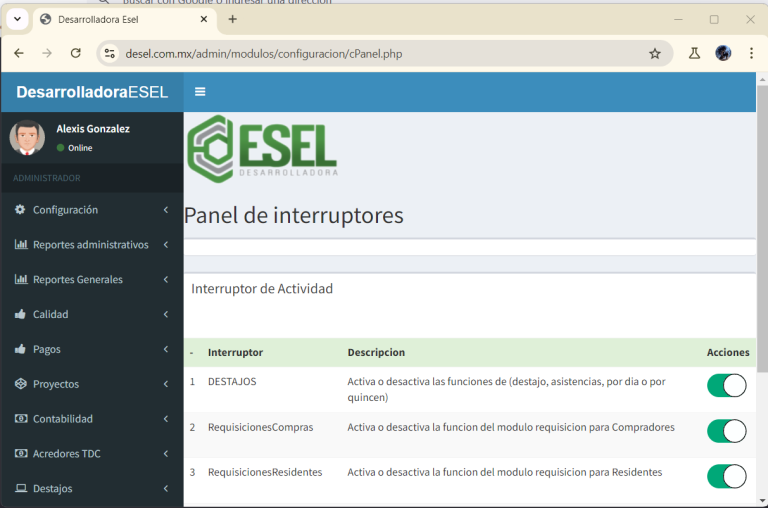Image resolution: width=768 pixels, height=508 pixels.
Task: Toggle the RequisicionesCompras switch off
Action: tap(727, 431)
